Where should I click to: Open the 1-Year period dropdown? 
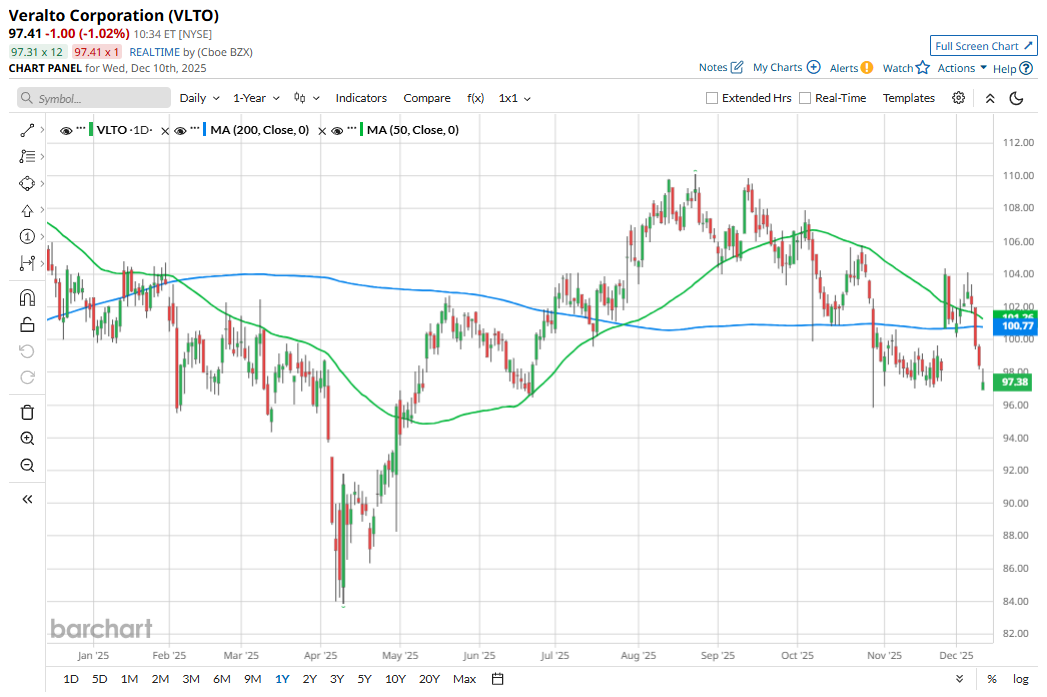(256, 98)
